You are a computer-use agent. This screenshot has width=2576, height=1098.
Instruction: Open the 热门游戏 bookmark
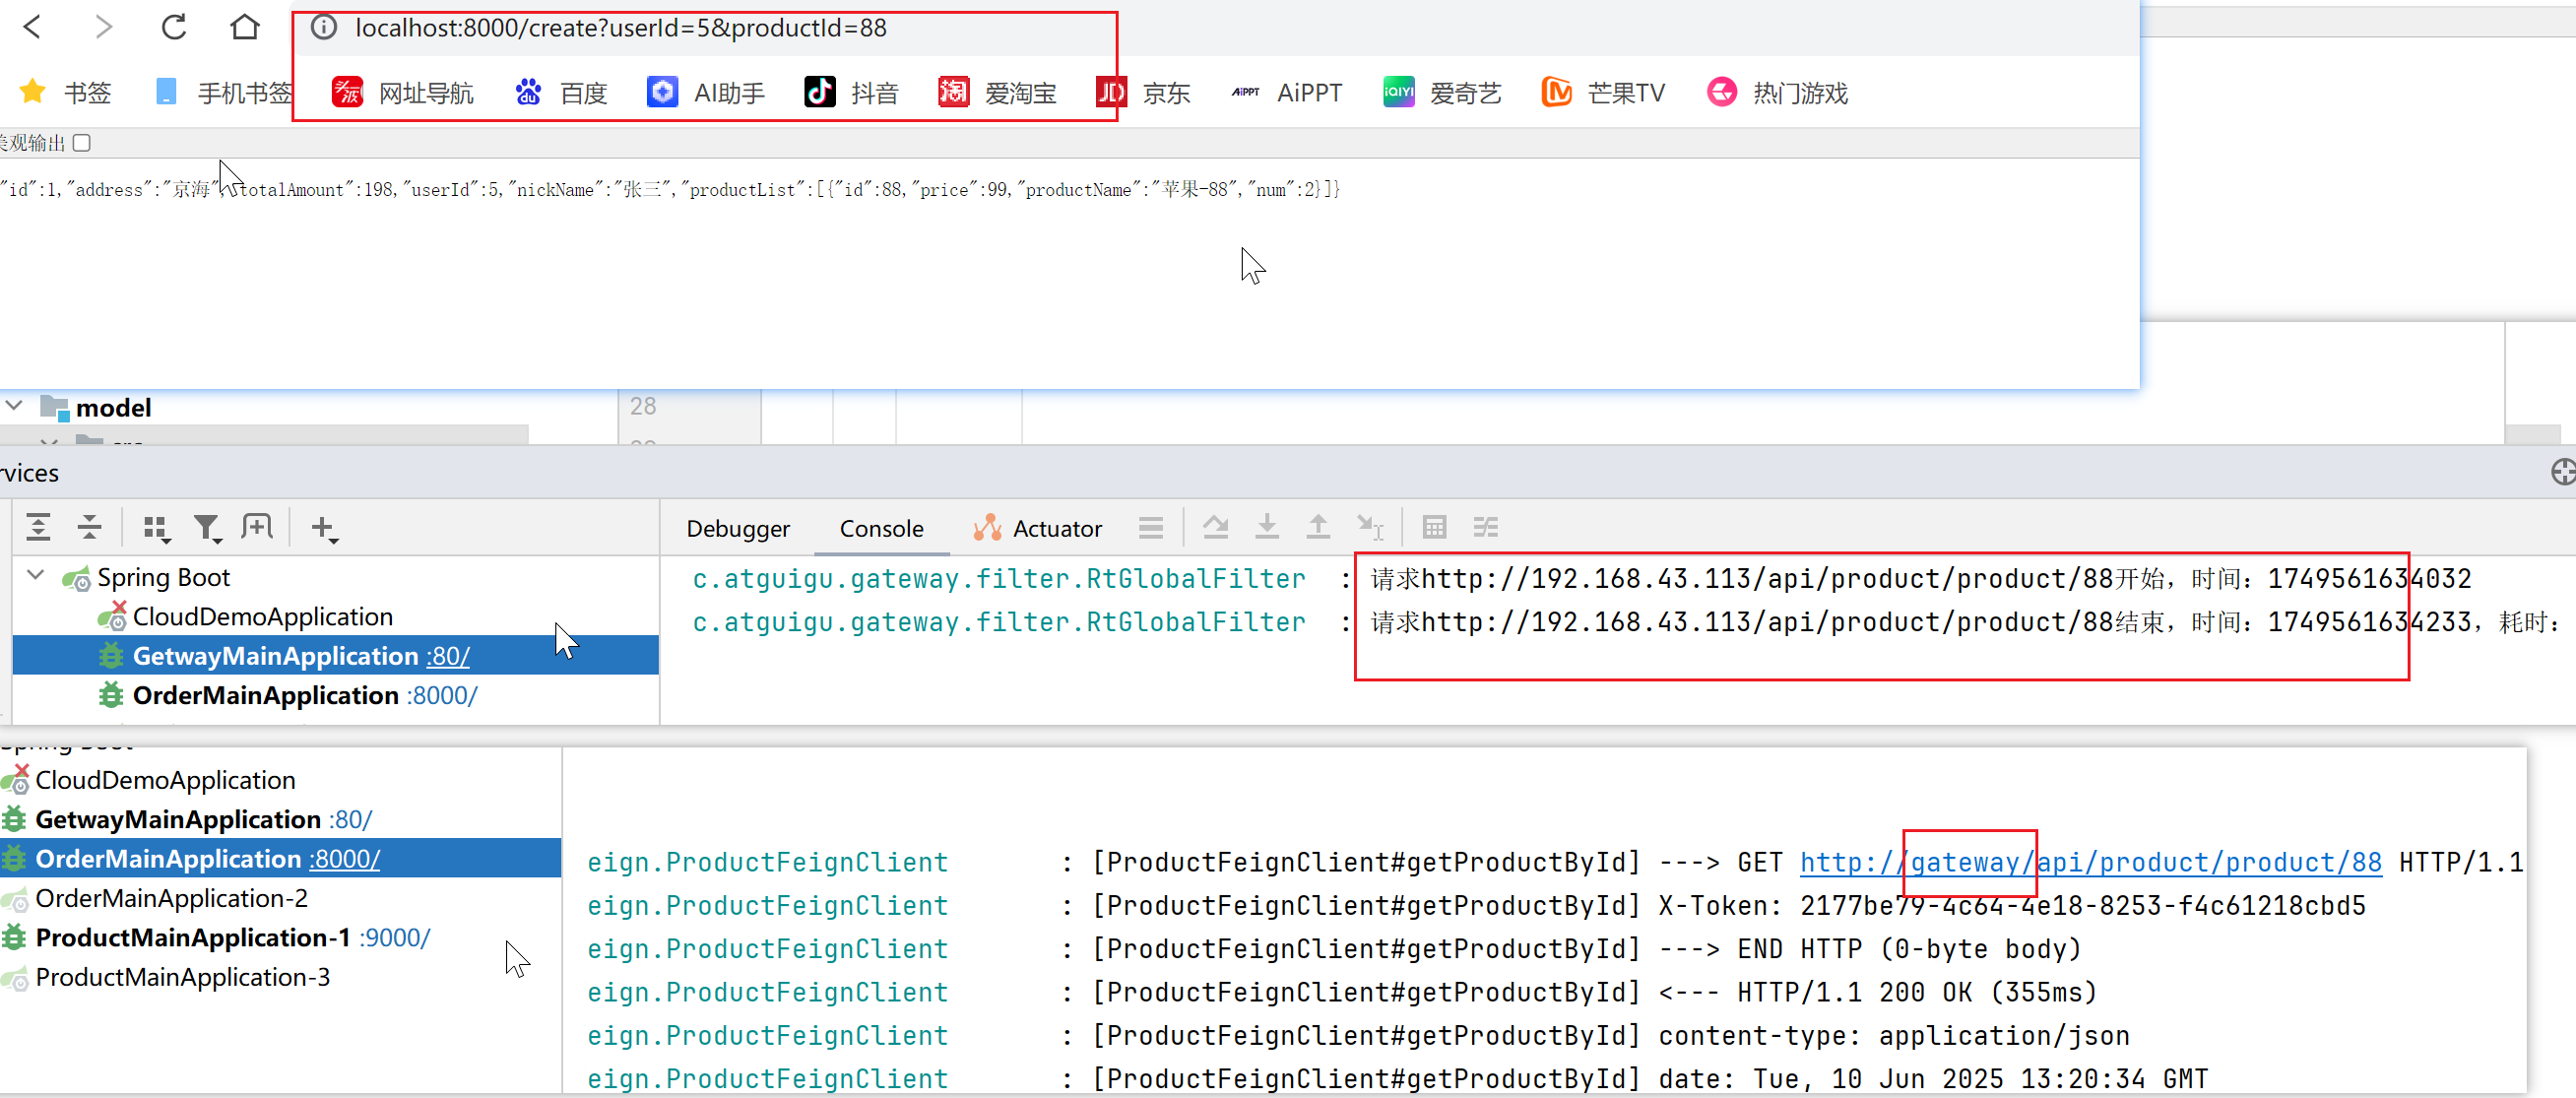tap(1777, 92)
